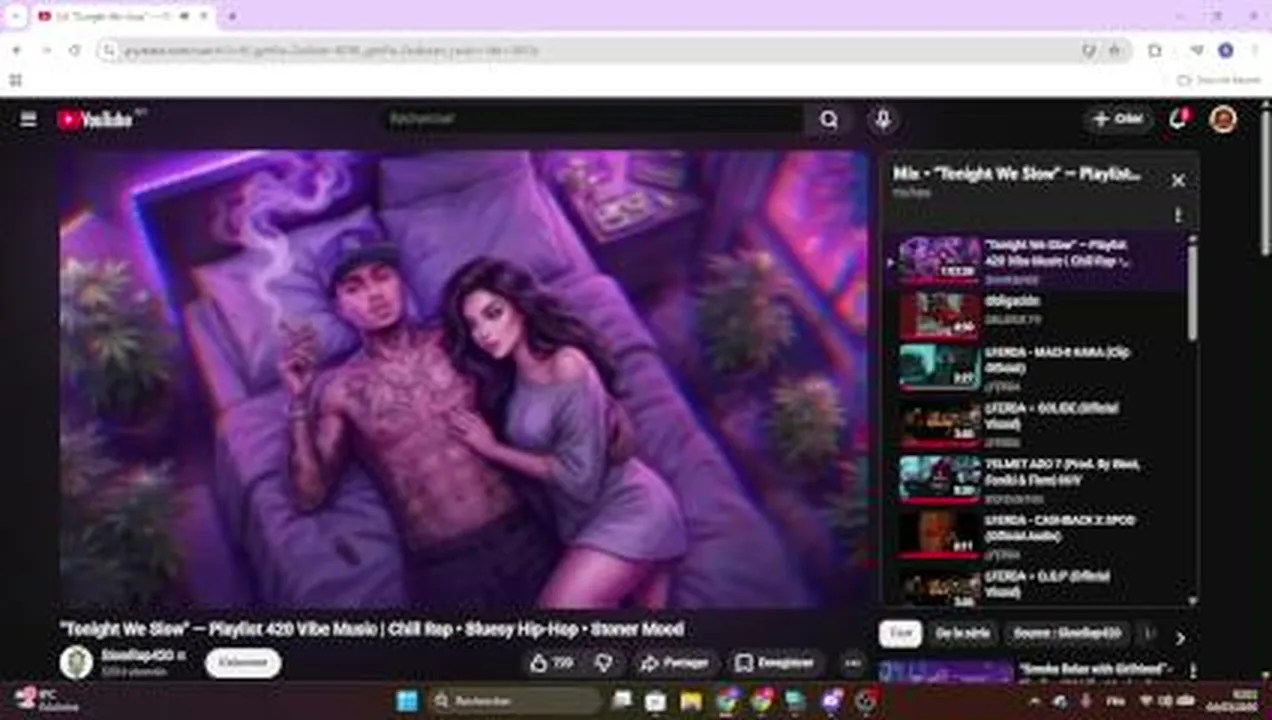
Task: Open a new browser tab
Action: tap(231, 16)
